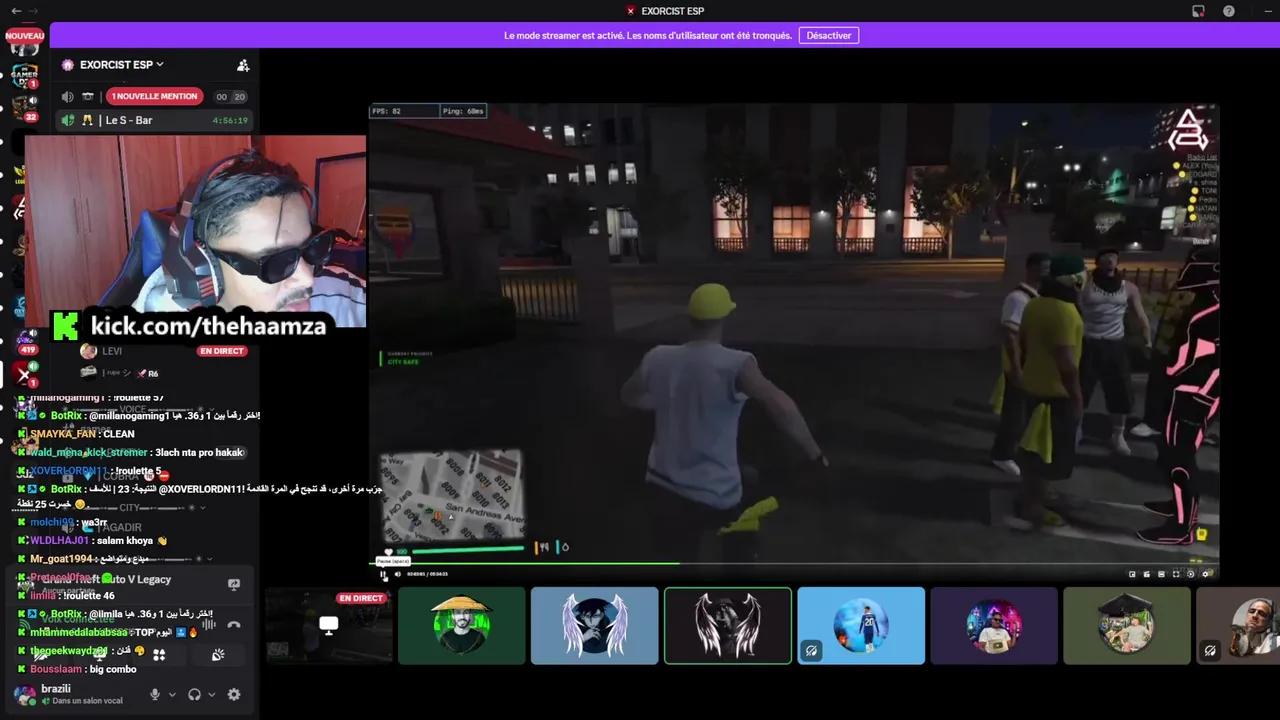Open the Gamer server icon with badge 1
The width and height of the screenshot is (1280, 720).
click(x=25, y=74)
